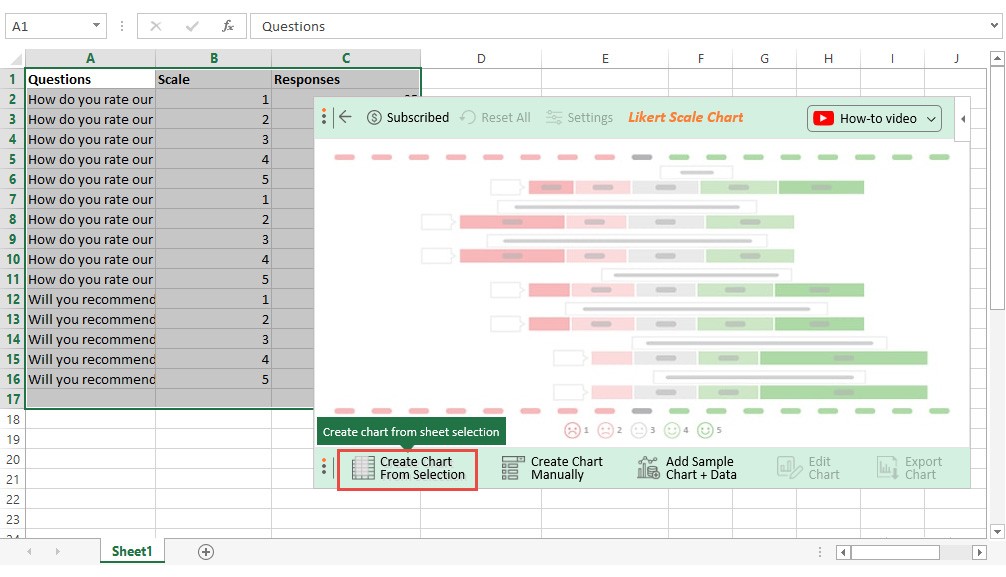1006x577 pixels.
Task: Select column B header
Action: 214,58
